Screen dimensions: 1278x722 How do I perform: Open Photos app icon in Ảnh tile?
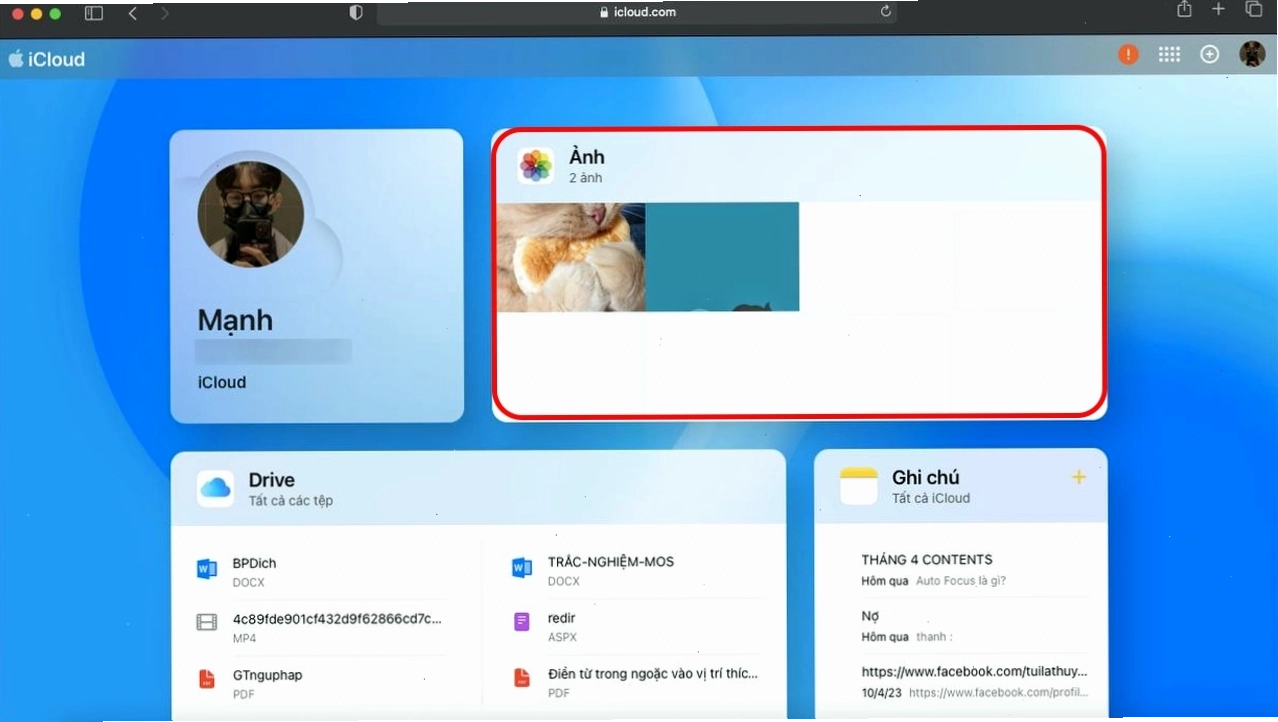(x=536, y=165)
